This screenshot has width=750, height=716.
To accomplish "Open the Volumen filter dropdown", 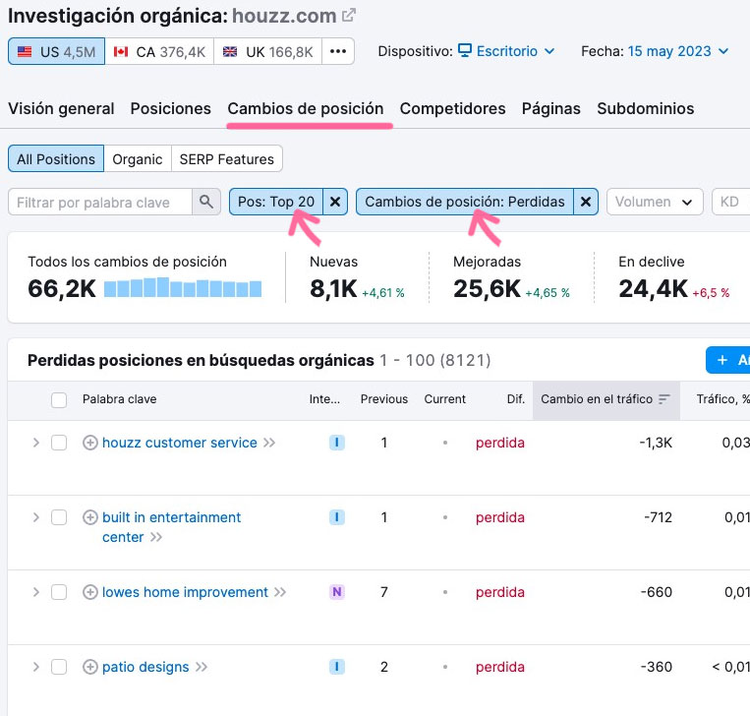I will pyautogui.click(x=655, y=202).
